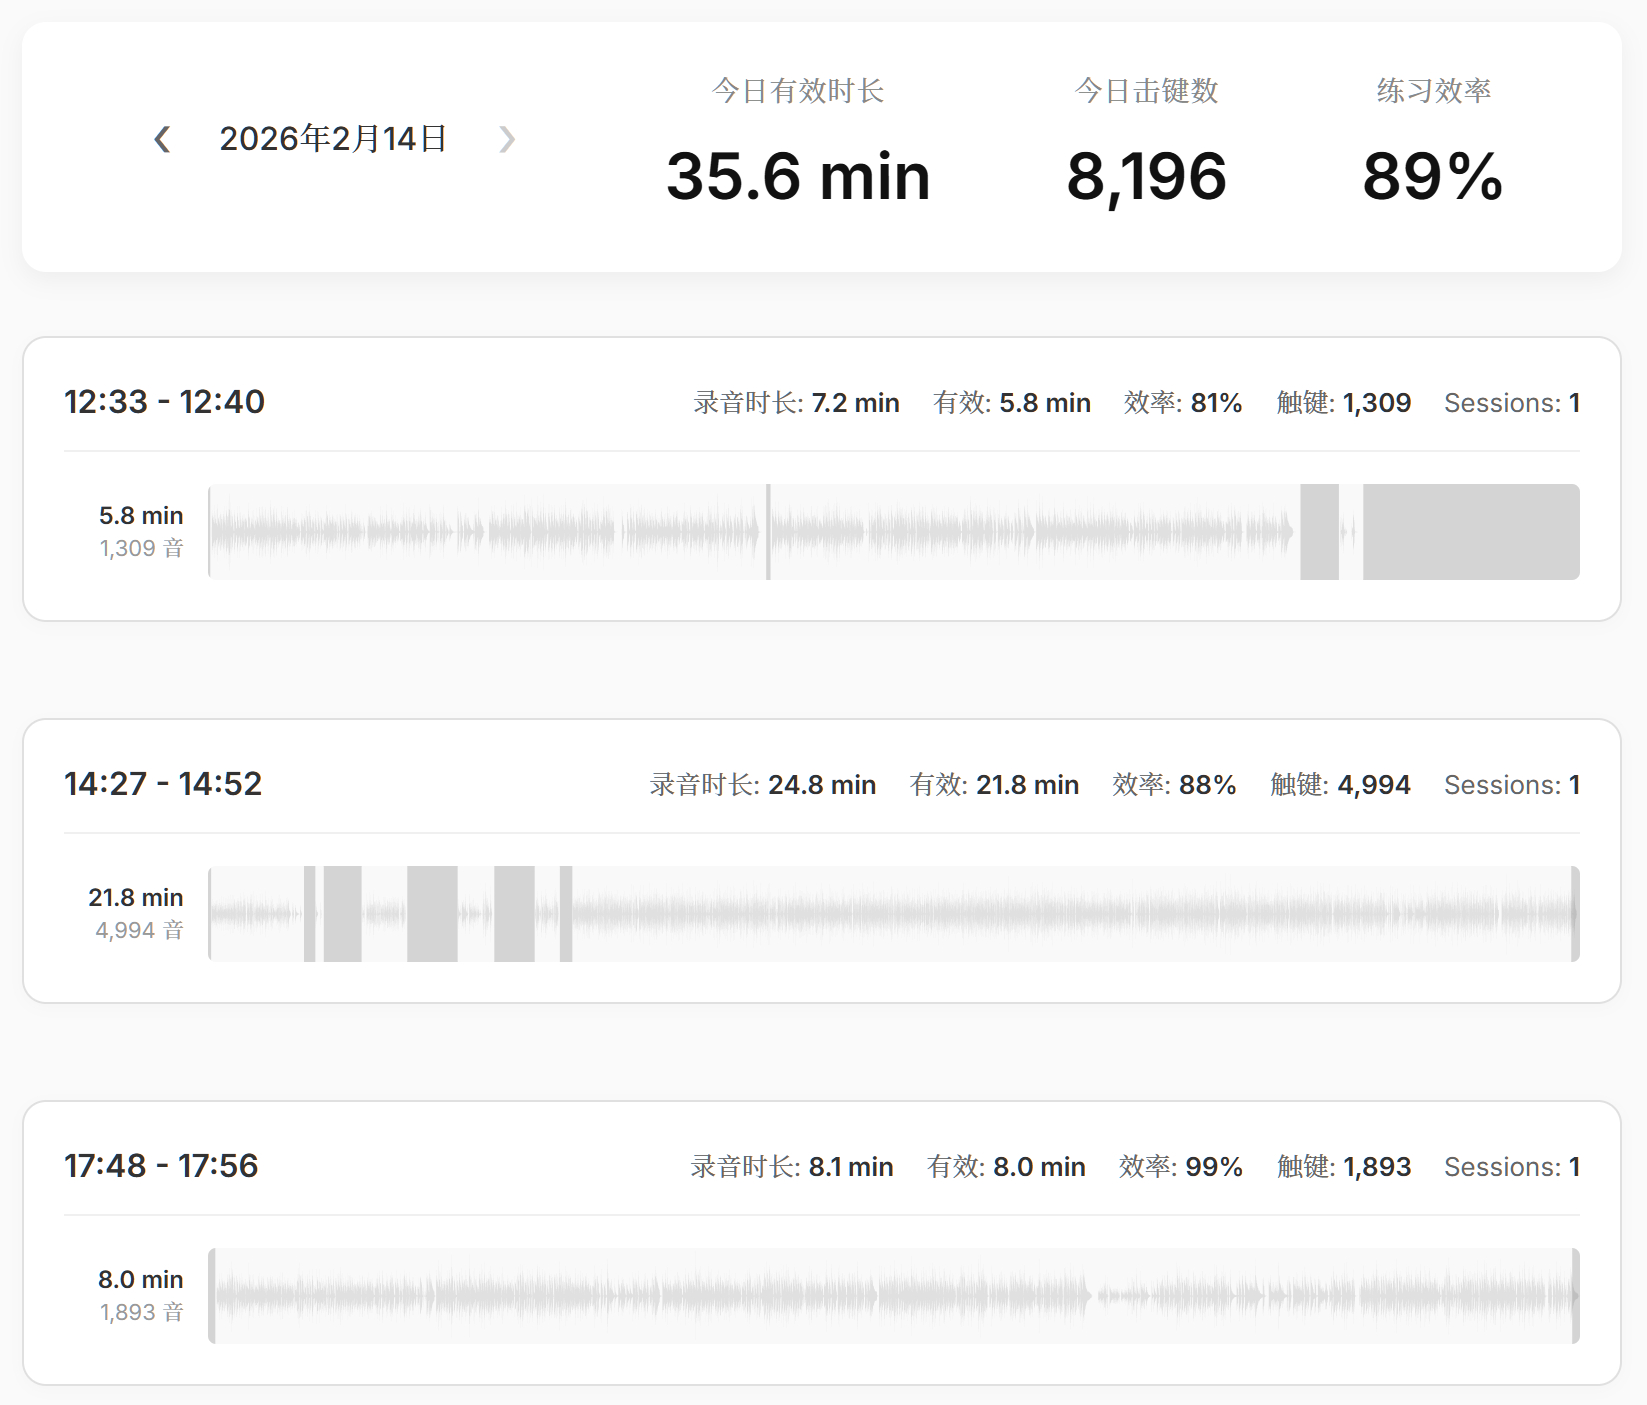The width and height of the screenshot is (1647, 1405).
Task: Click the 触键: 4,994 stat
Action: [x=1340, y=785]
